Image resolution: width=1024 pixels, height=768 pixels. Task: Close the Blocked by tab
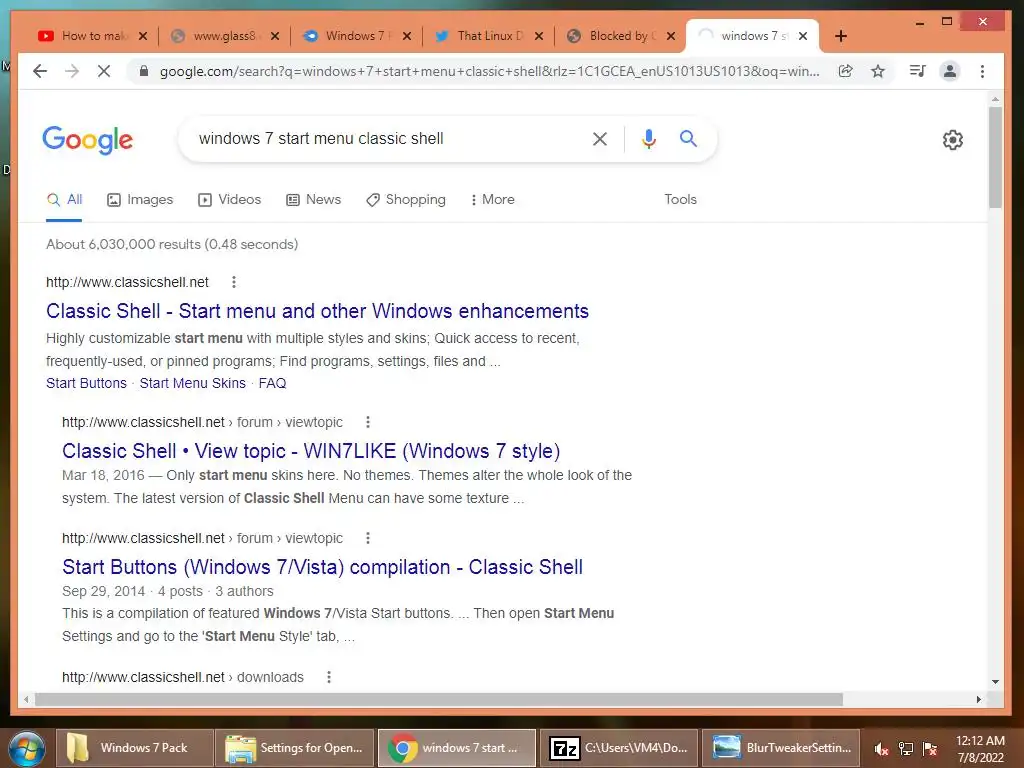point(671,36)
